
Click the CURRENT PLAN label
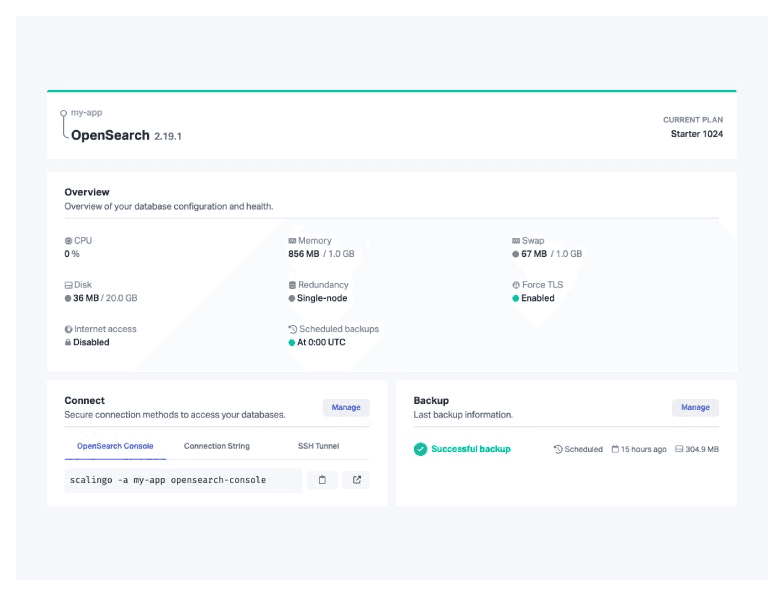(x=693, y=120)
